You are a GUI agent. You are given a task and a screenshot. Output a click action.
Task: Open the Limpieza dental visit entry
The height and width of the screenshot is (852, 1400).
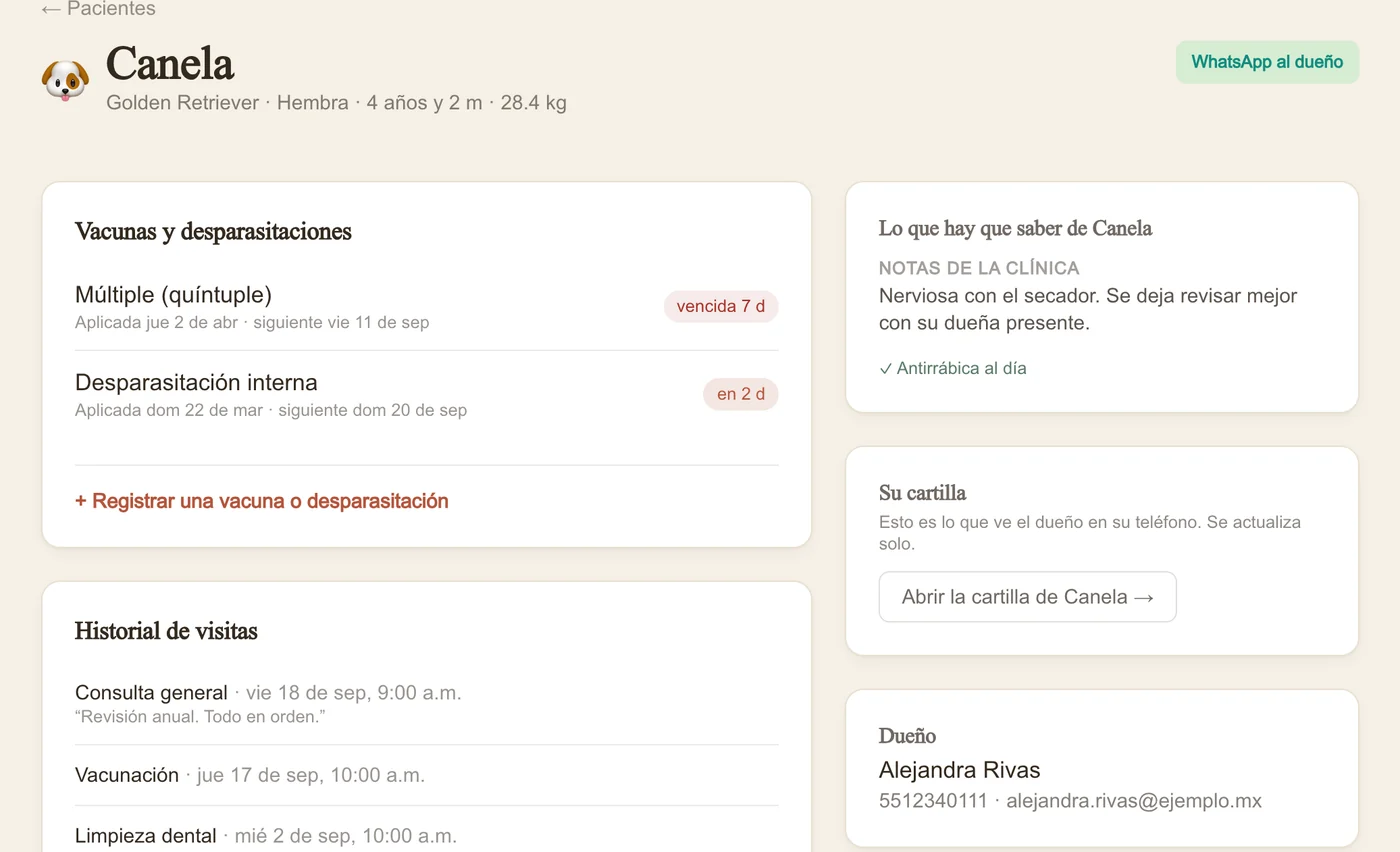point(426,836)
